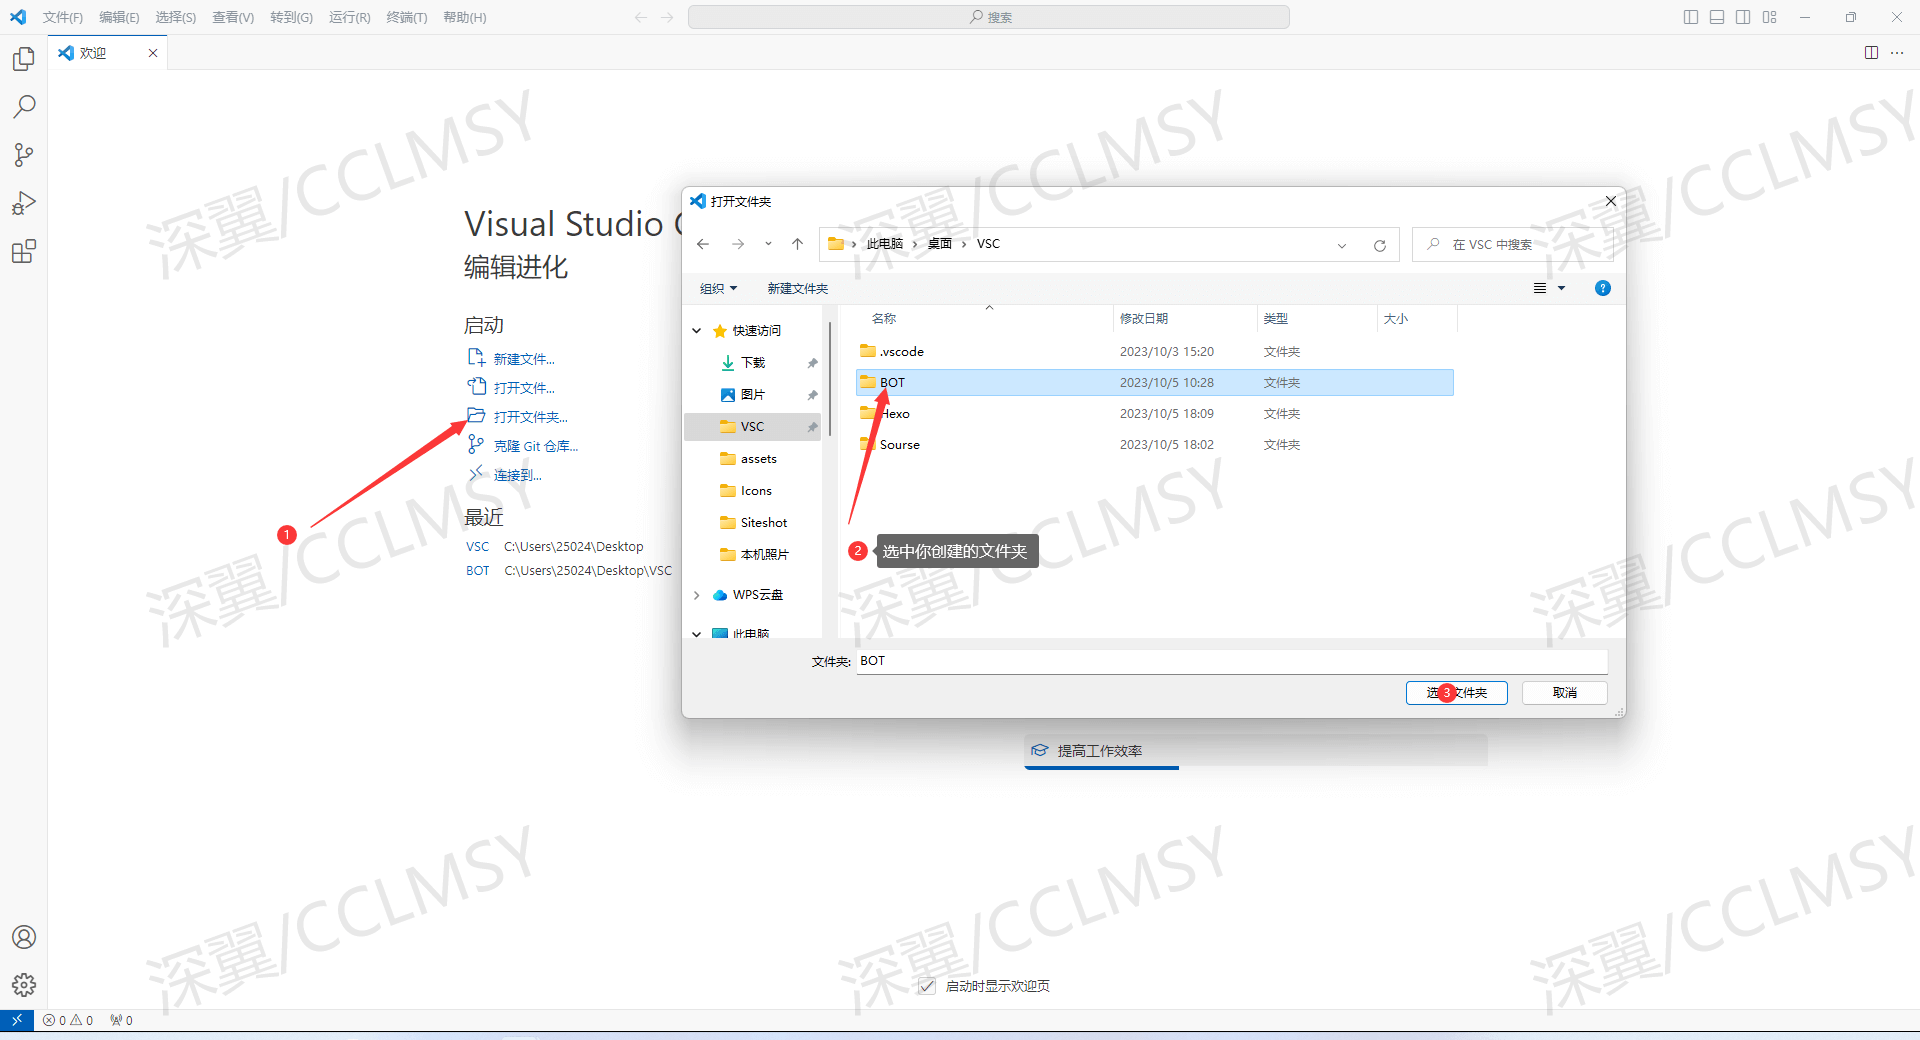This screenshot has width=1920, height=1040.
Task: Click the remote window status bar icon
Action: [x=17, y=1020]
